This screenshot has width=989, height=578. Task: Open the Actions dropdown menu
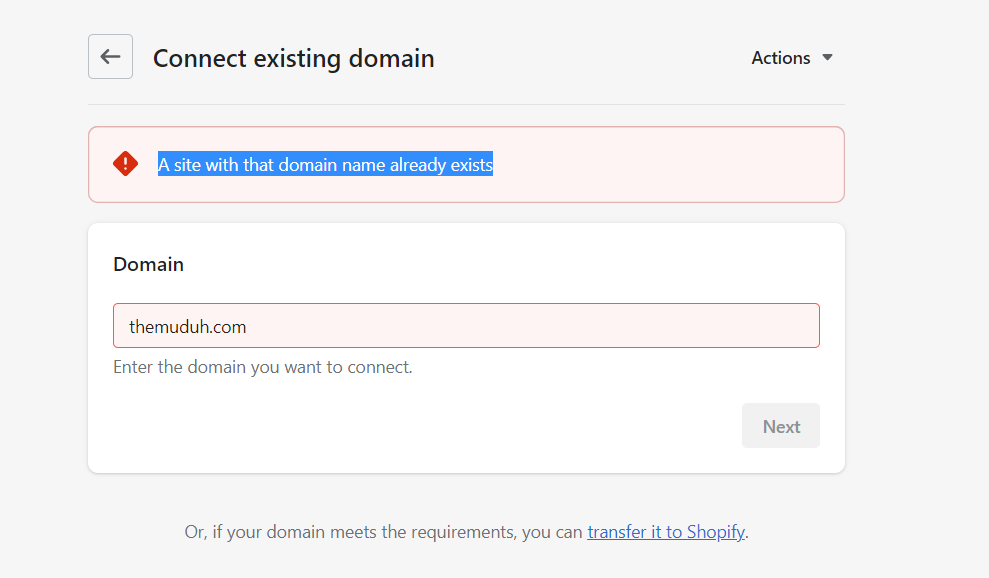(x=781, y=58)
